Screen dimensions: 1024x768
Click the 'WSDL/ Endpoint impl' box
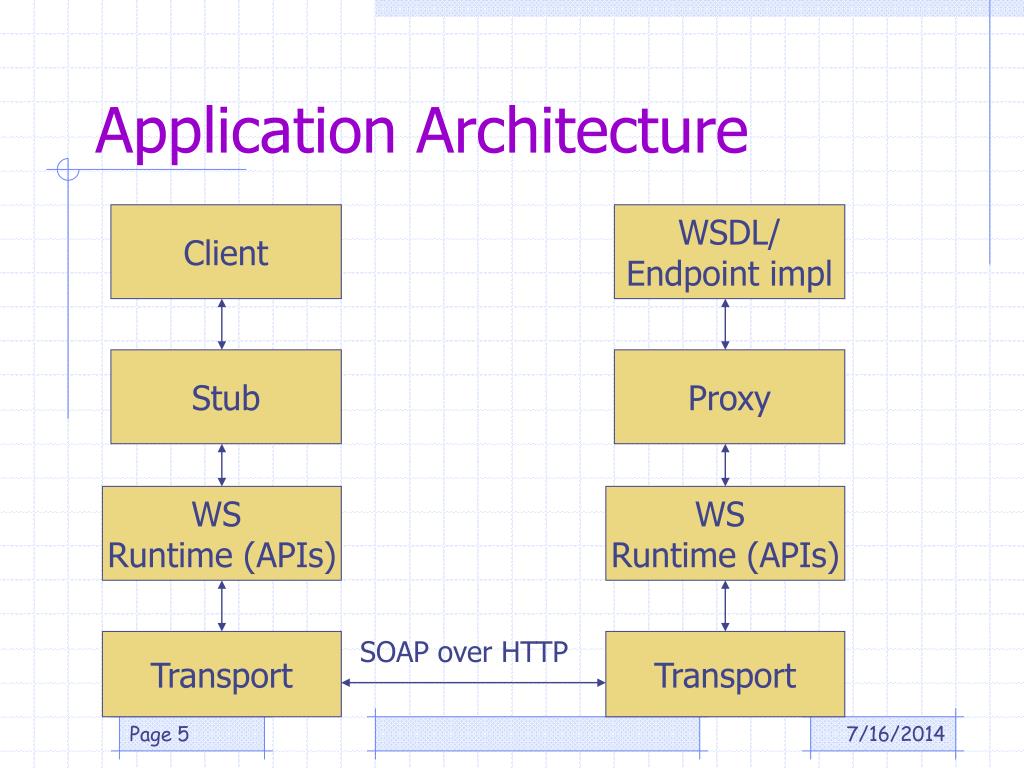click(729, 251)
